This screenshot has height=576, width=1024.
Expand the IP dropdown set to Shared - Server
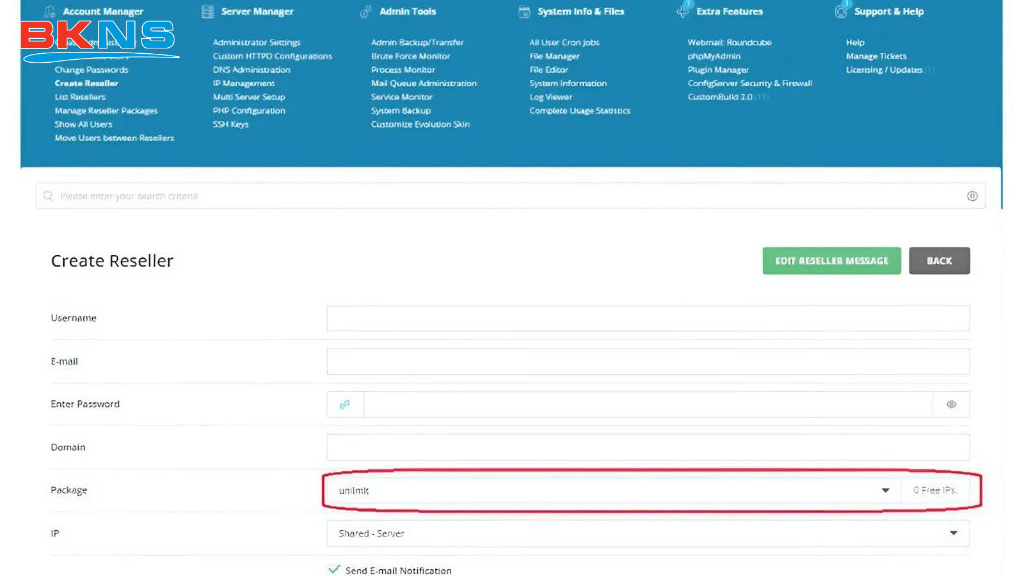pos(647,534)
